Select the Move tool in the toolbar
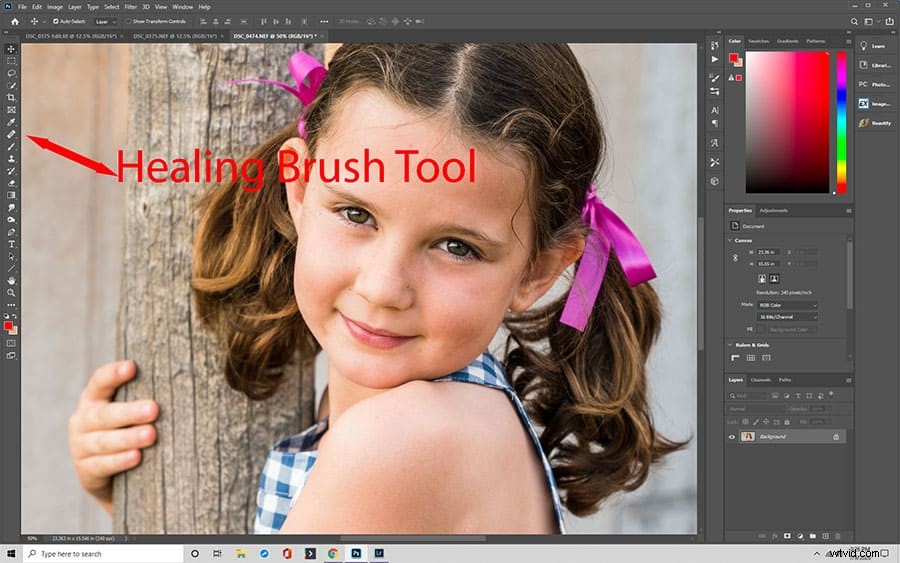This screenshot has width=900, height=563. pos(11,49)
